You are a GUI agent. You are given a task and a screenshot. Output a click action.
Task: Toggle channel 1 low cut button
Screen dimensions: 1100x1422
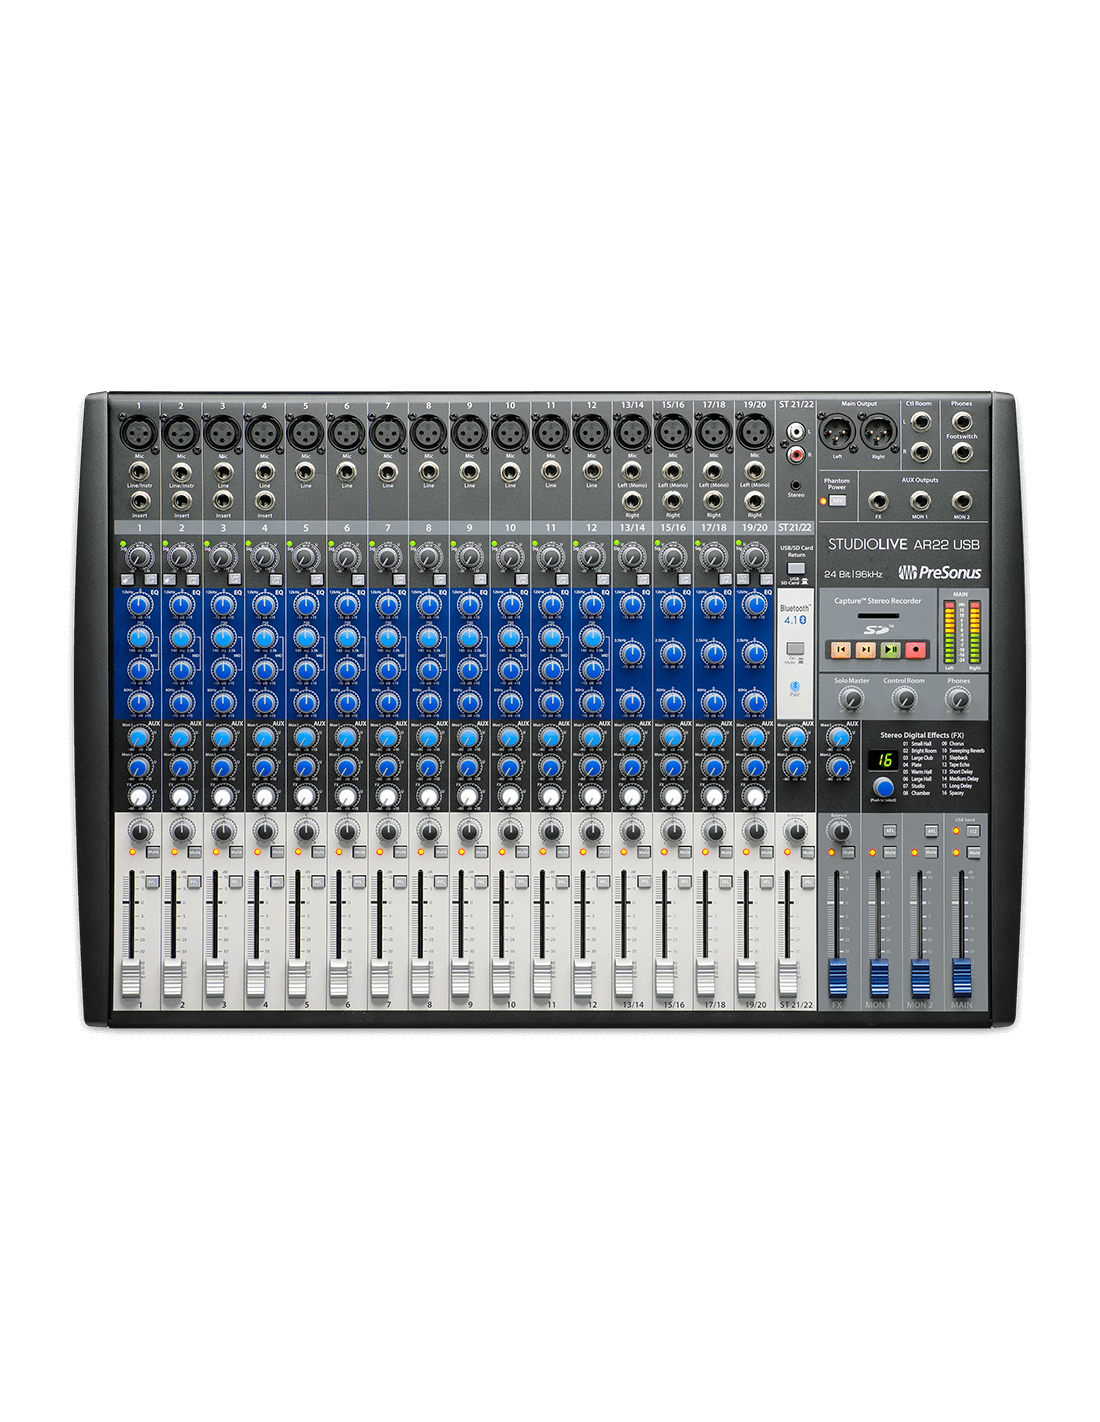pos(151,579)
